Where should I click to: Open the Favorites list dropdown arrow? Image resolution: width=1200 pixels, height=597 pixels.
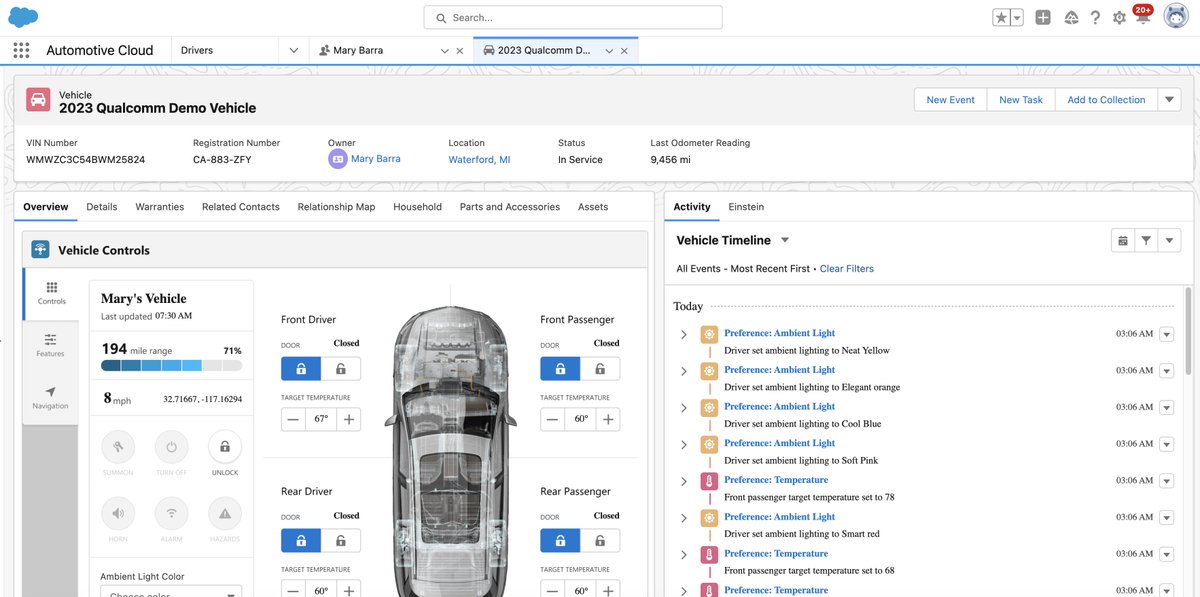[1017, 17]
